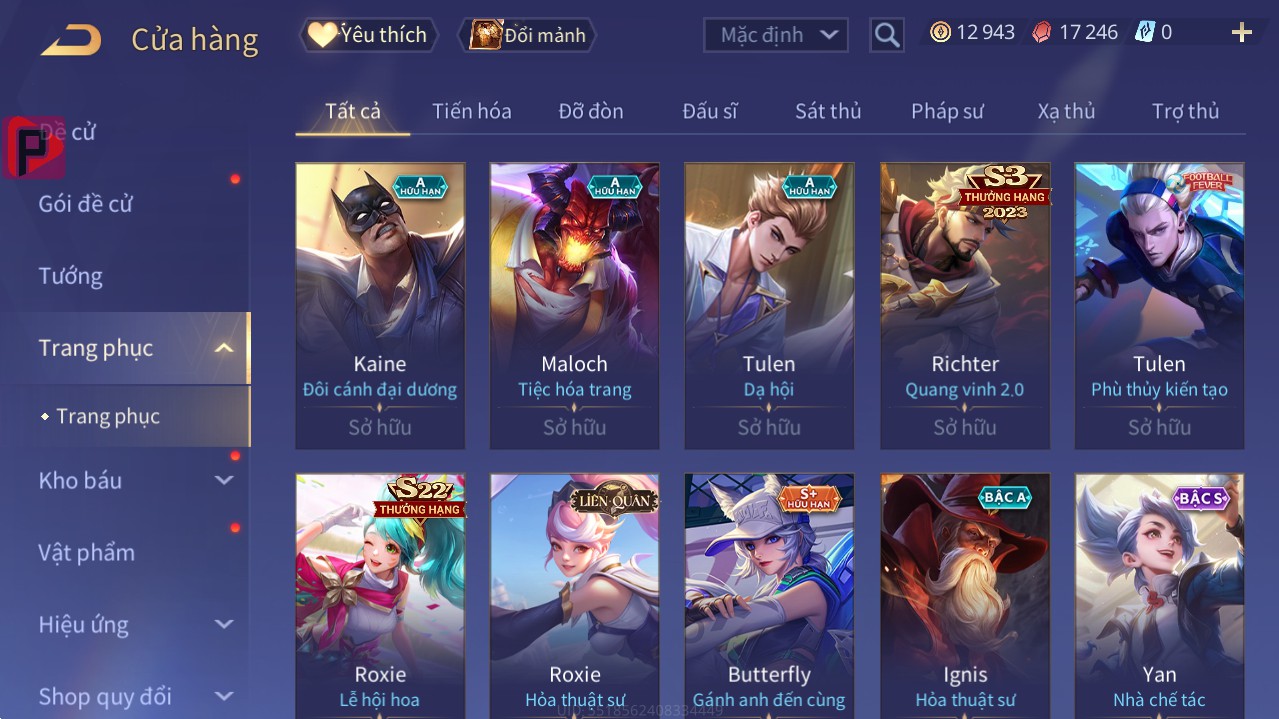The width and height of the screenshot is (1279, 719).
Task: Switch to the Sát thủ tab
Action: point(828,111)
